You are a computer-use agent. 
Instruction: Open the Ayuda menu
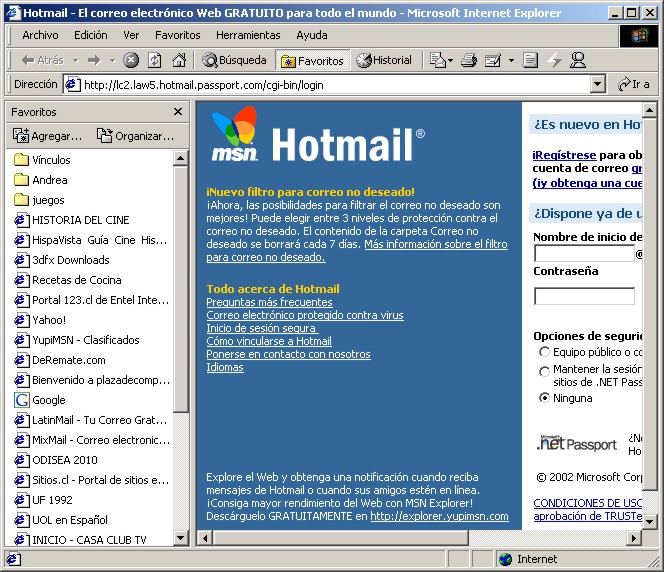point(312,35)
